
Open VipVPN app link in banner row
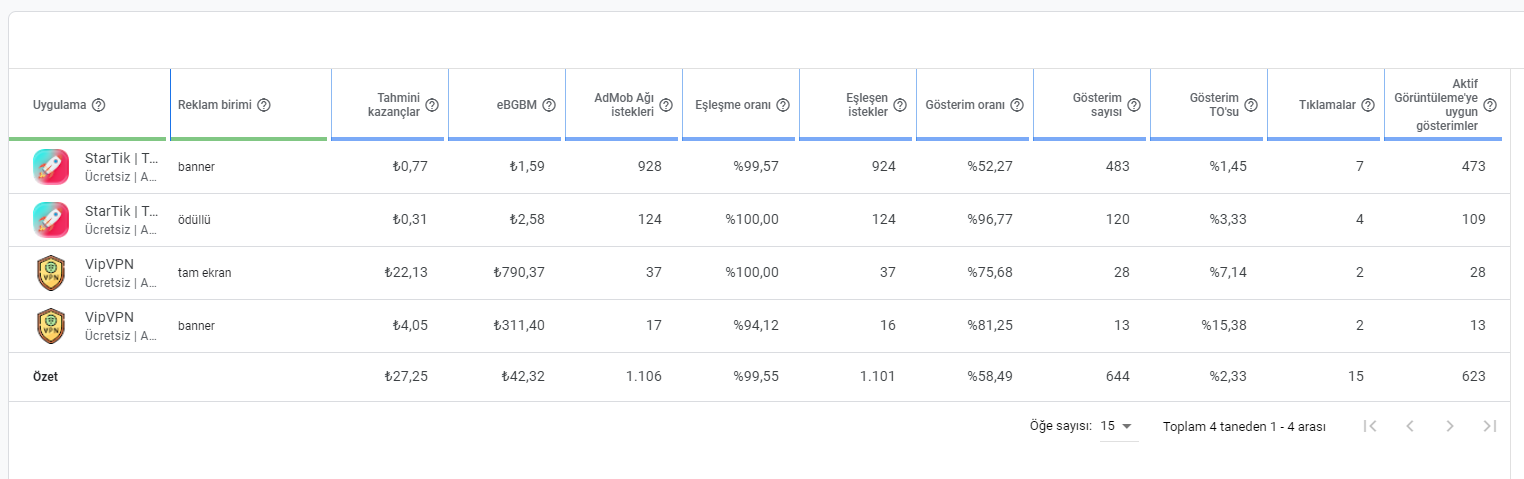point(110,317)
